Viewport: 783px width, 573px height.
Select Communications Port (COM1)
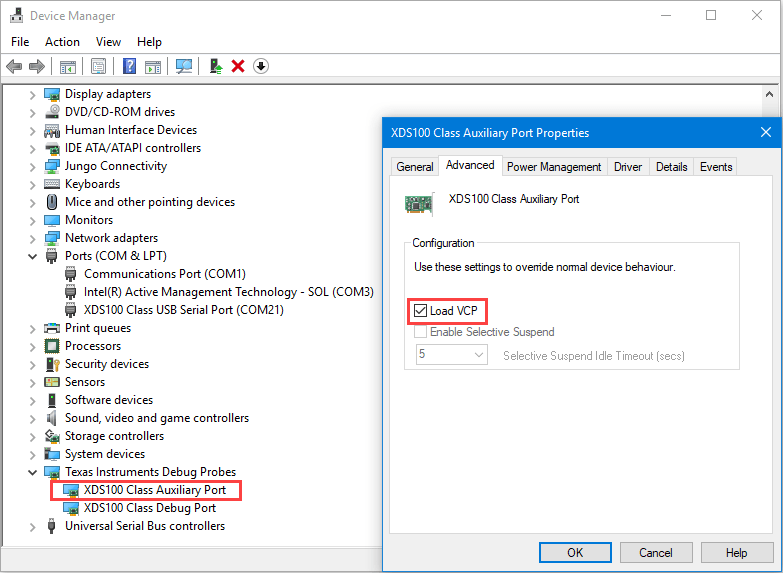coord(165,274)
